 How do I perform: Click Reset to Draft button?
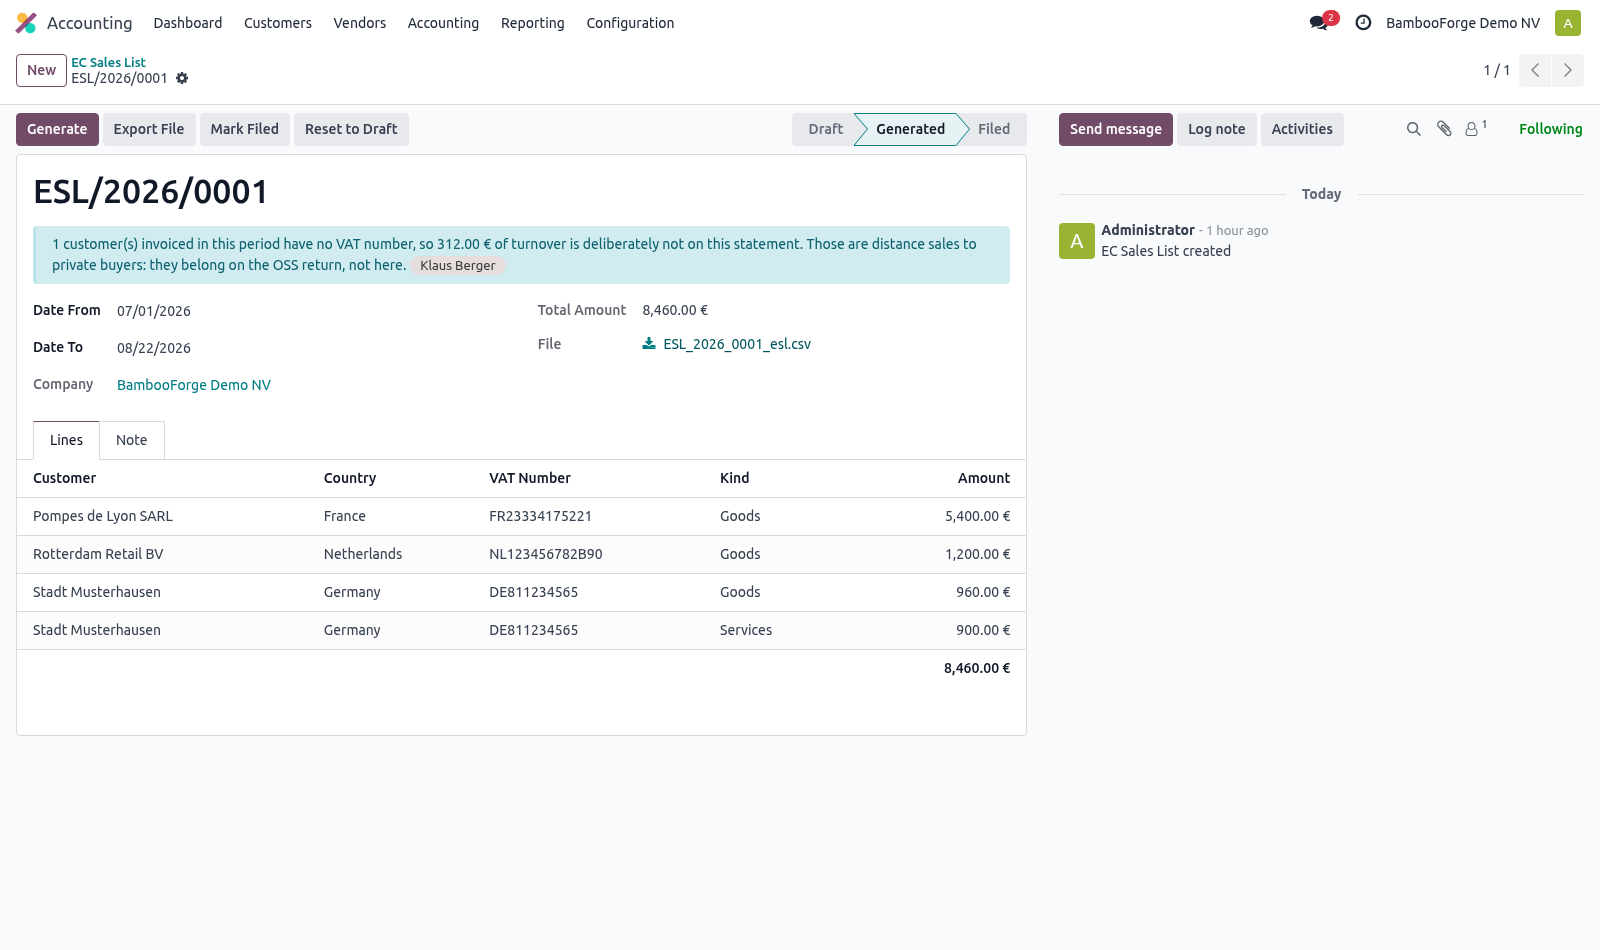pos(351,129)
